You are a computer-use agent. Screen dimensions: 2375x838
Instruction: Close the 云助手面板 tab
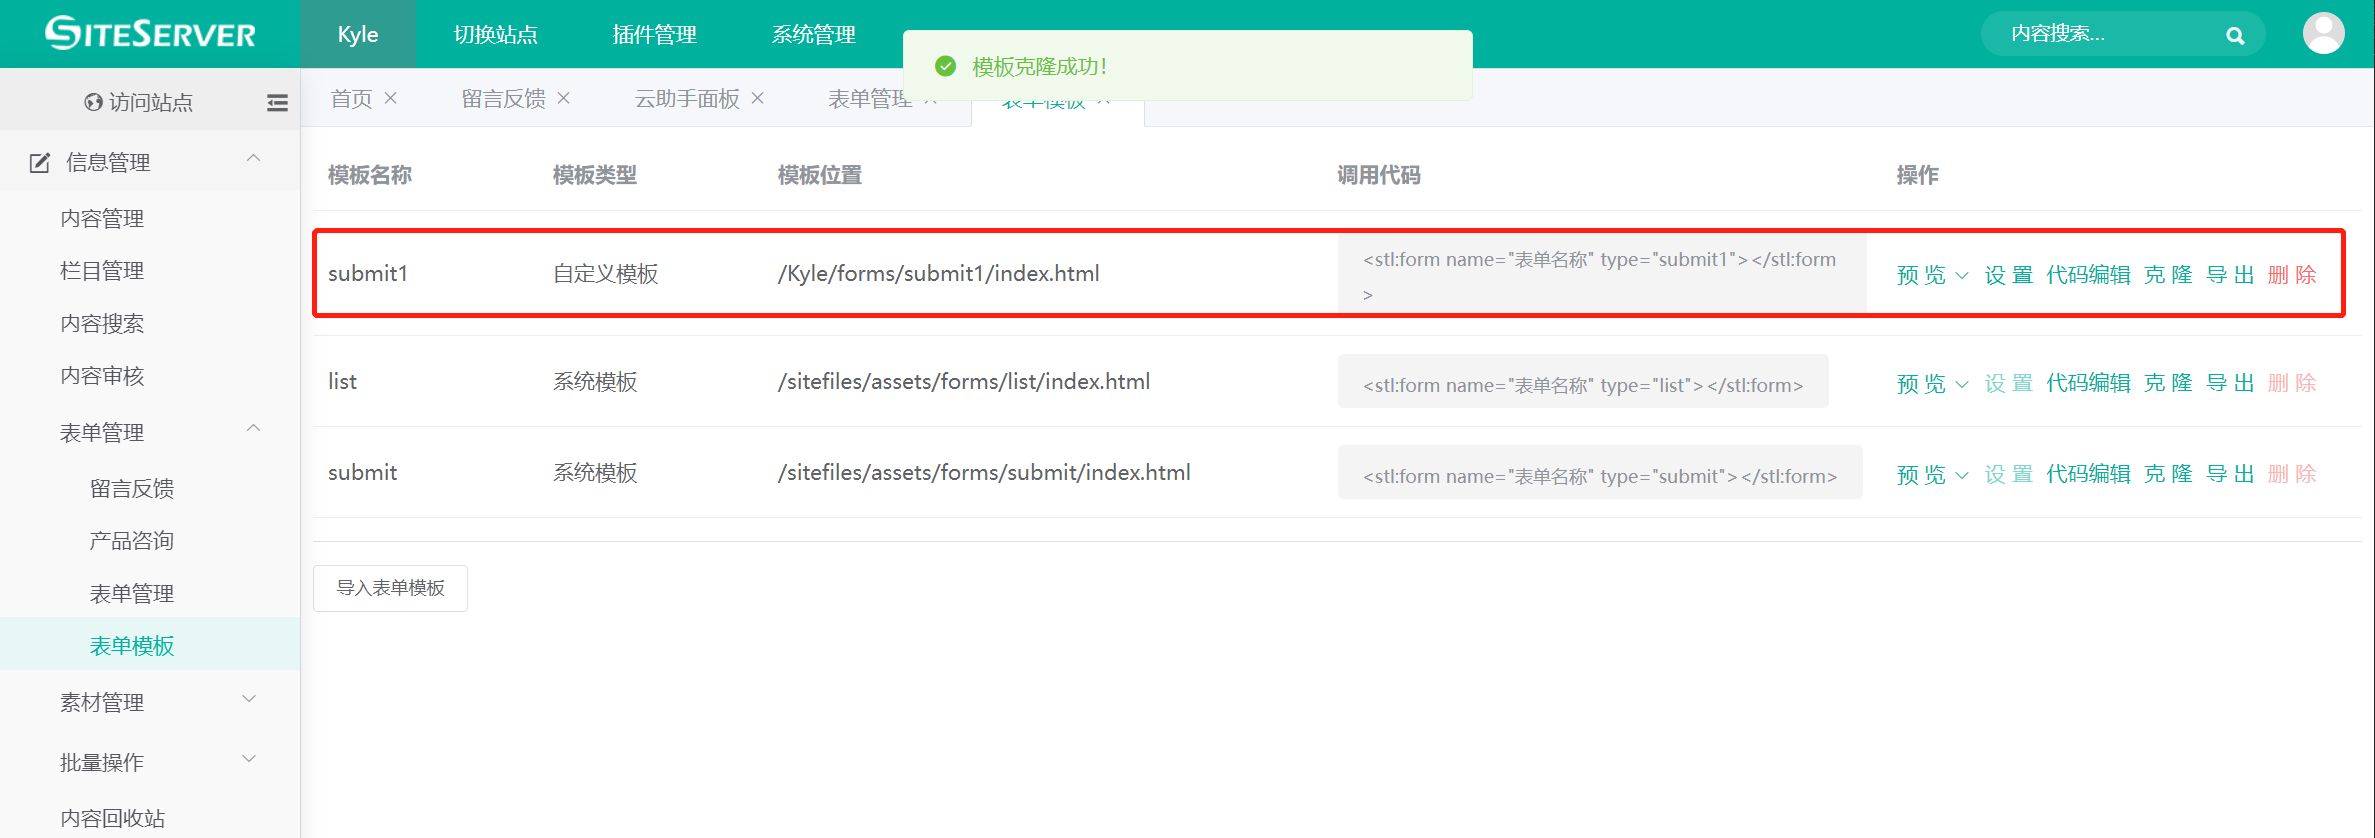click(x=758, y=98)
